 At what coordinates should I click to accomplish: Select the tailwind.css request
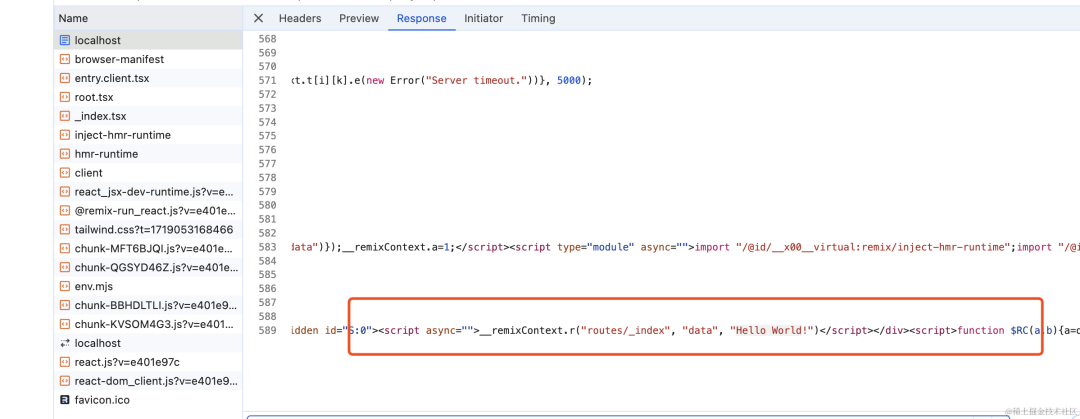(x=147, y=229)
